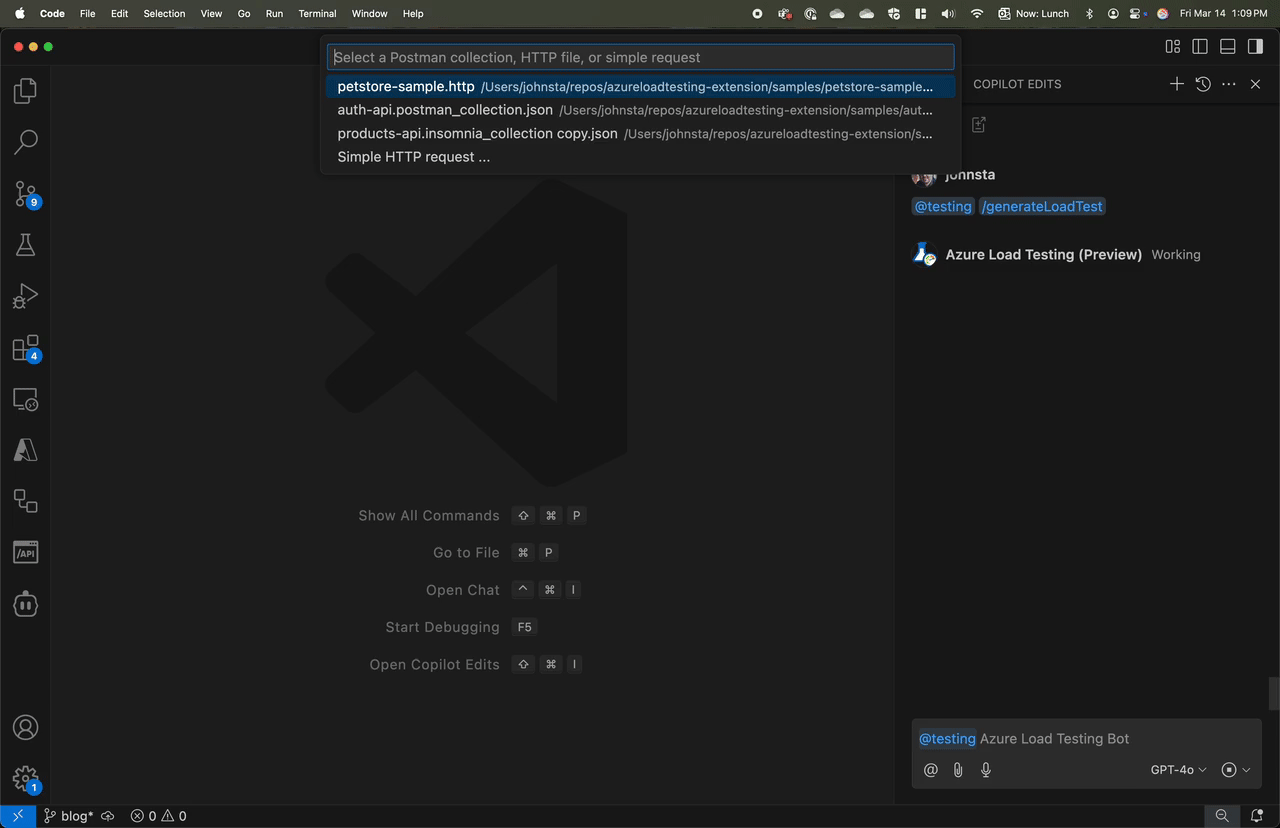1280x828 pixels.
Task: Toggle the bottom panel visibility
Action: click(x=1228, y=46)
